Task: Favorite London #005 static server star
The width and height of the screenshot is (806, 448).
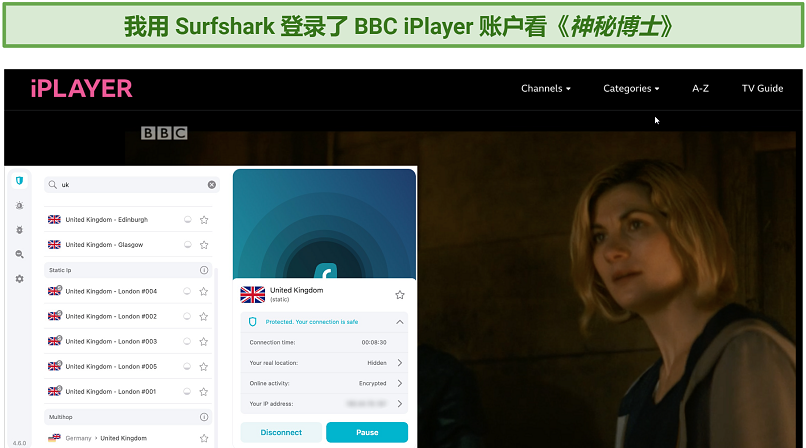Action: pos(204,367)
